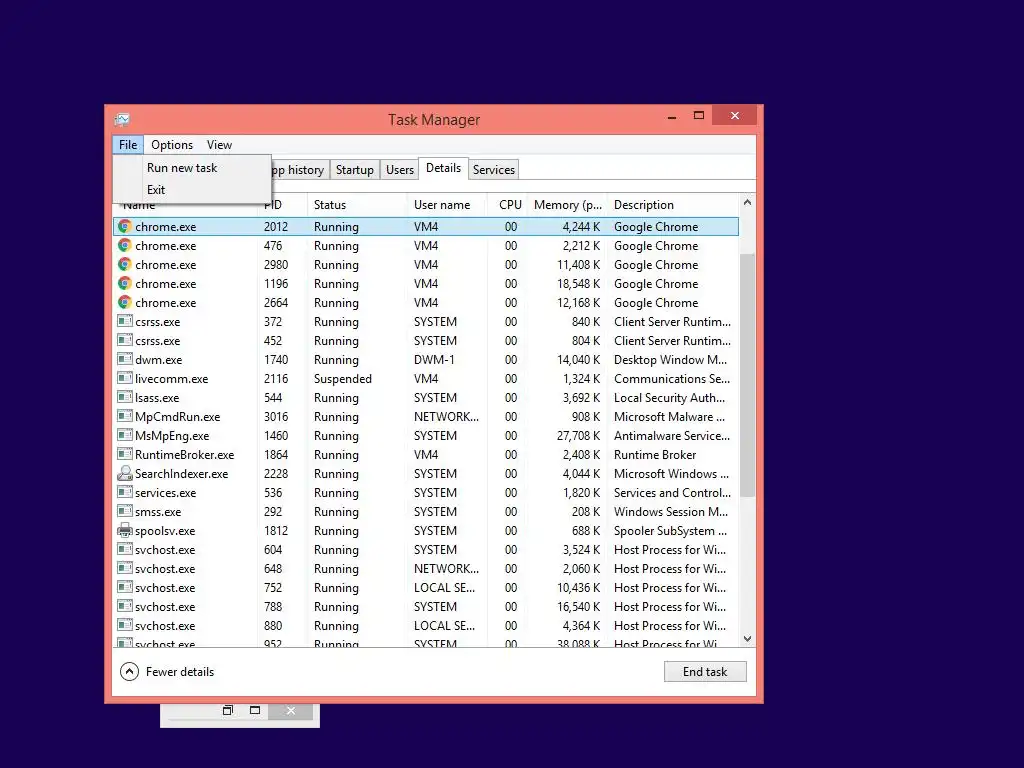Click the csrss.exe icon for PID 372
This screenshot has width=1024, height=768.
click(124, 321)
